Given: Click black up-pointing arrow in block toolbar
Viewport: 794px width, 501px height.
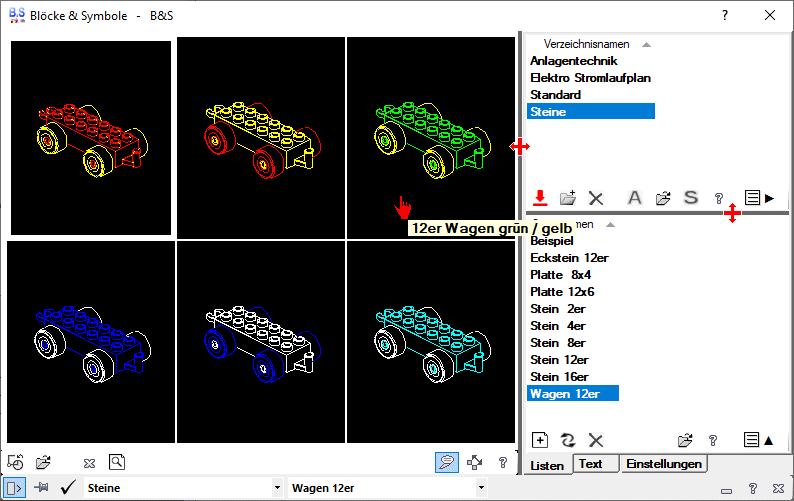Looking at the screenshot, I should pos(769,440).
